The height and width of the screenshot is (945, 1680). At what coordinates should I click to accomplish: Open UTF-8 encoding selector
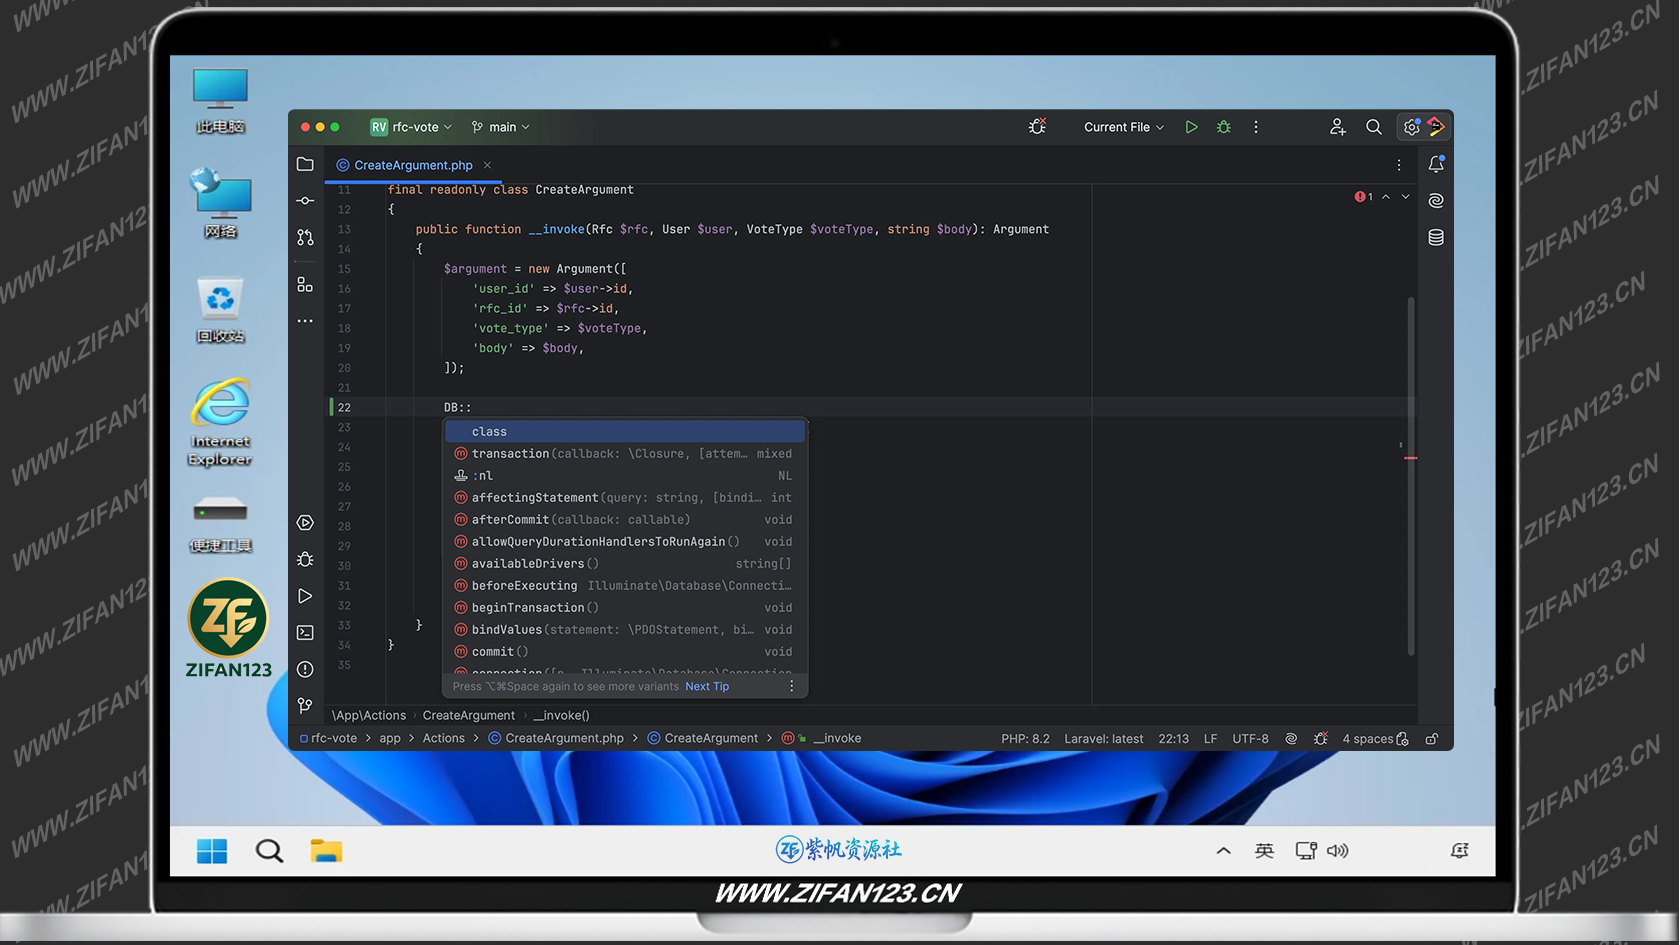1250,739
